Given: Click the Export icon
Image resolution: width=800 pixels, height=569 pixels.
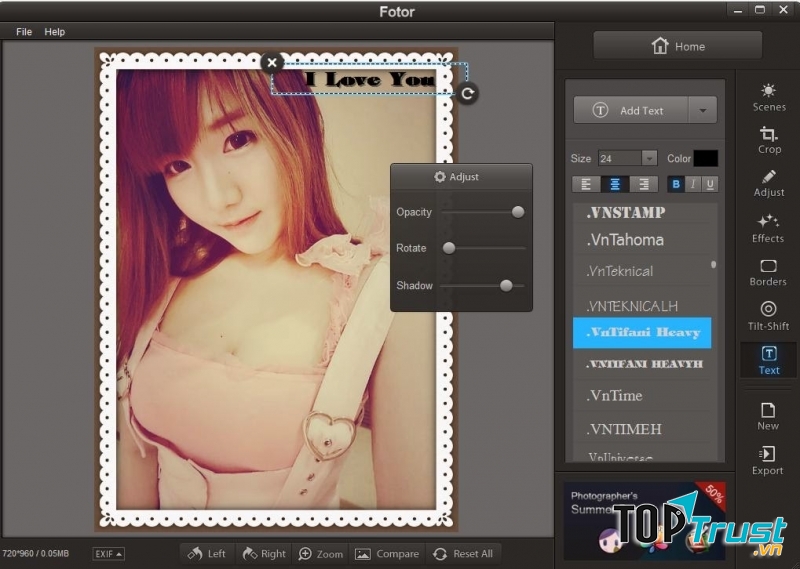Looking at the screenshot, I should [x=768, y=460].
